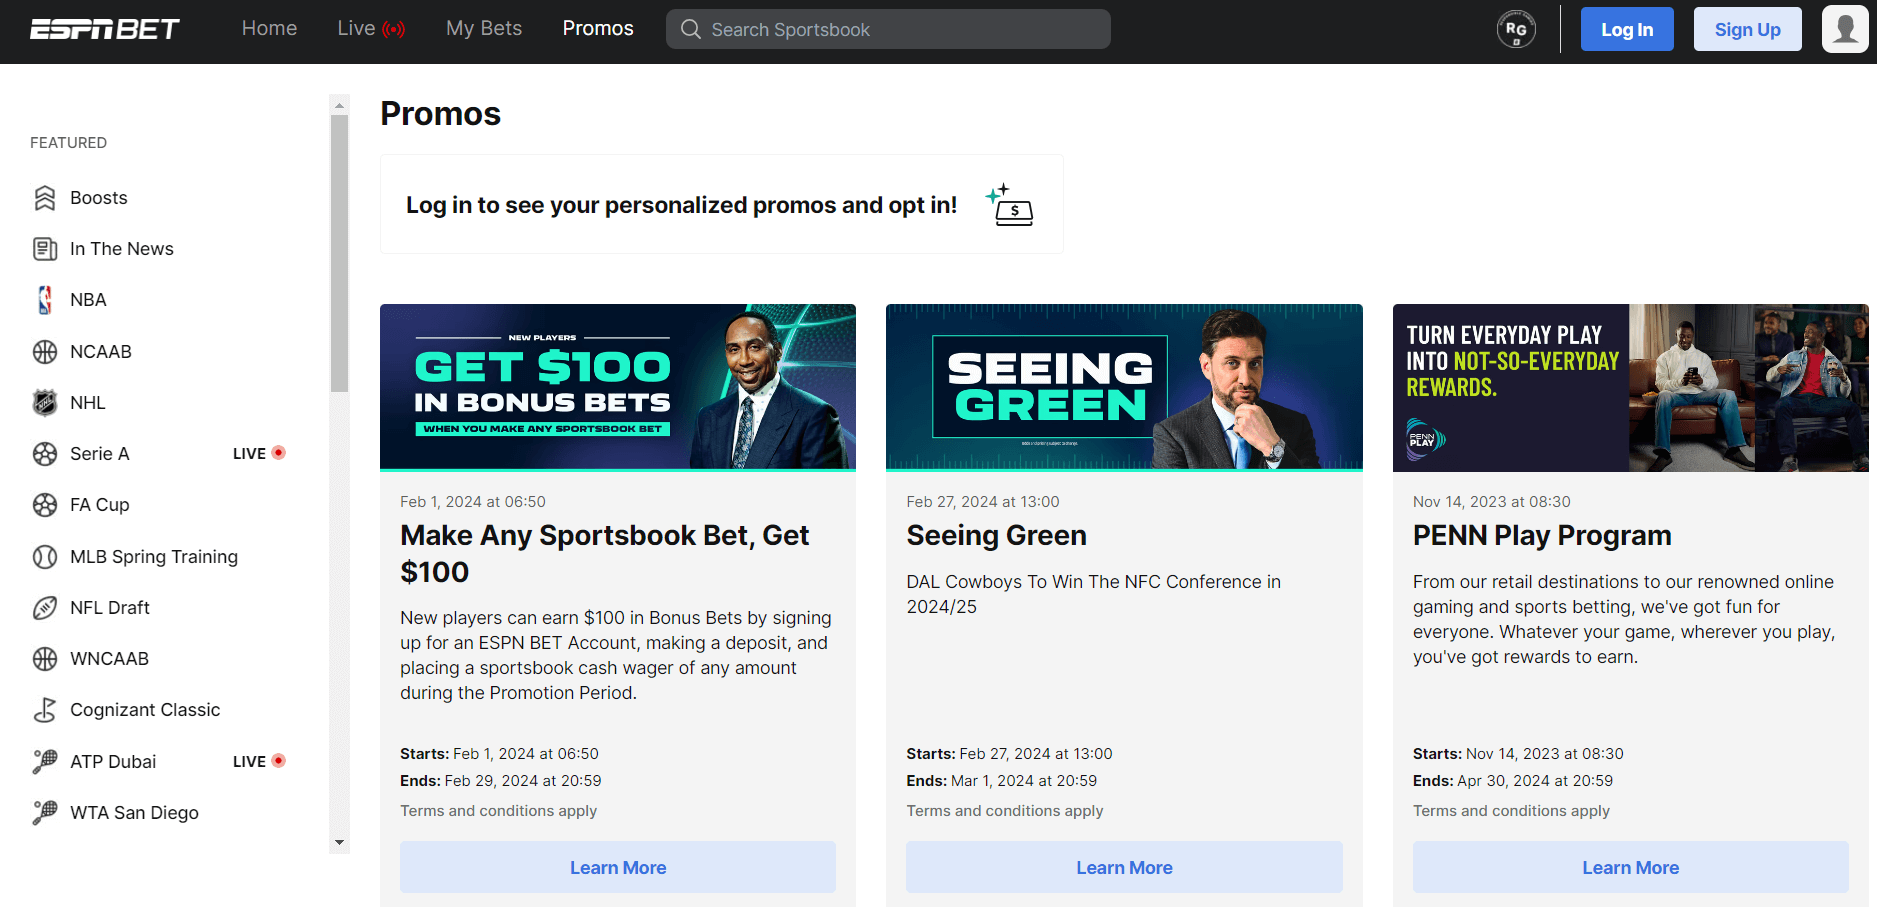Screen dimensions: 1877x907
Task: Open the Home tab
Action: point(269,28)
